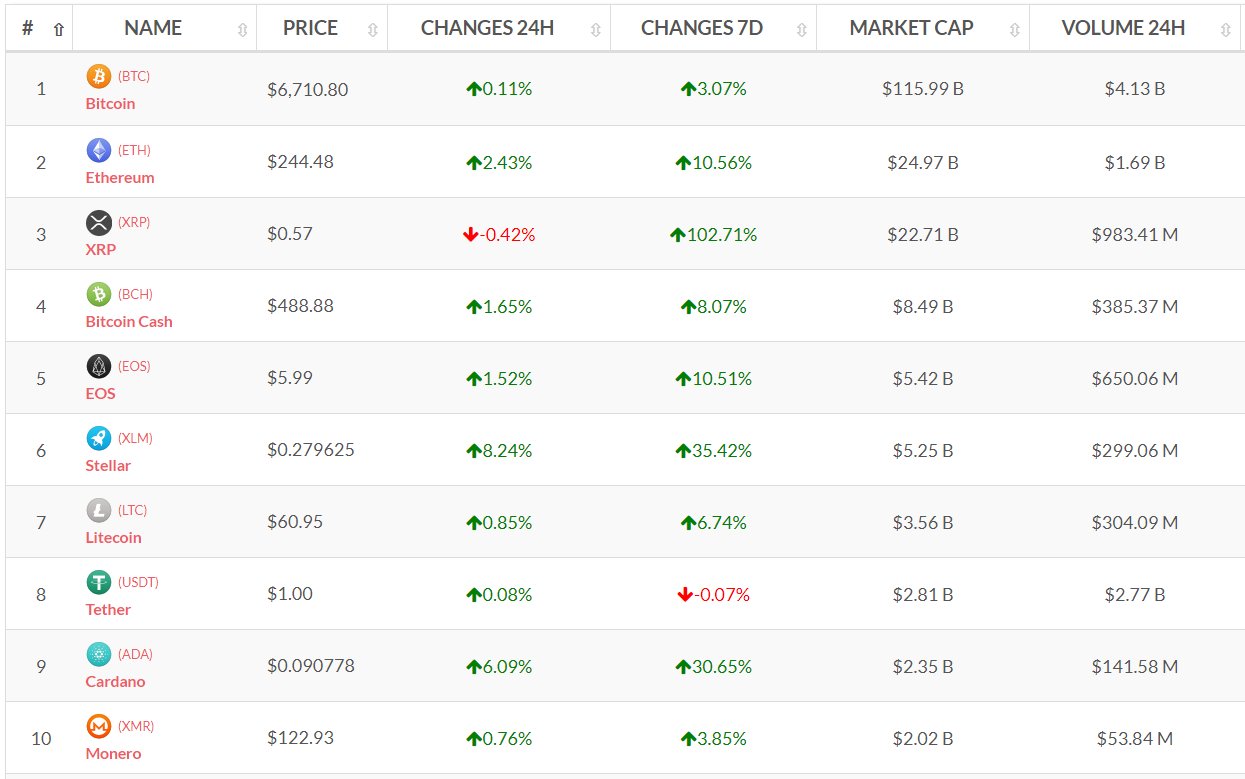Click the Bitcoin Cash green icon
This screenshot has width=1245, height=779.
[99, 294]
